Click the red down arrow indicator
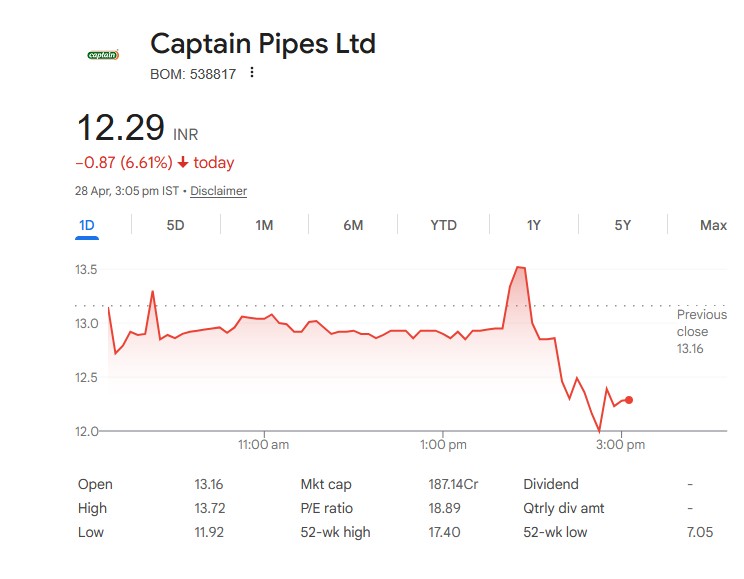Screen dimensions: 744x579 click(183, 163)
